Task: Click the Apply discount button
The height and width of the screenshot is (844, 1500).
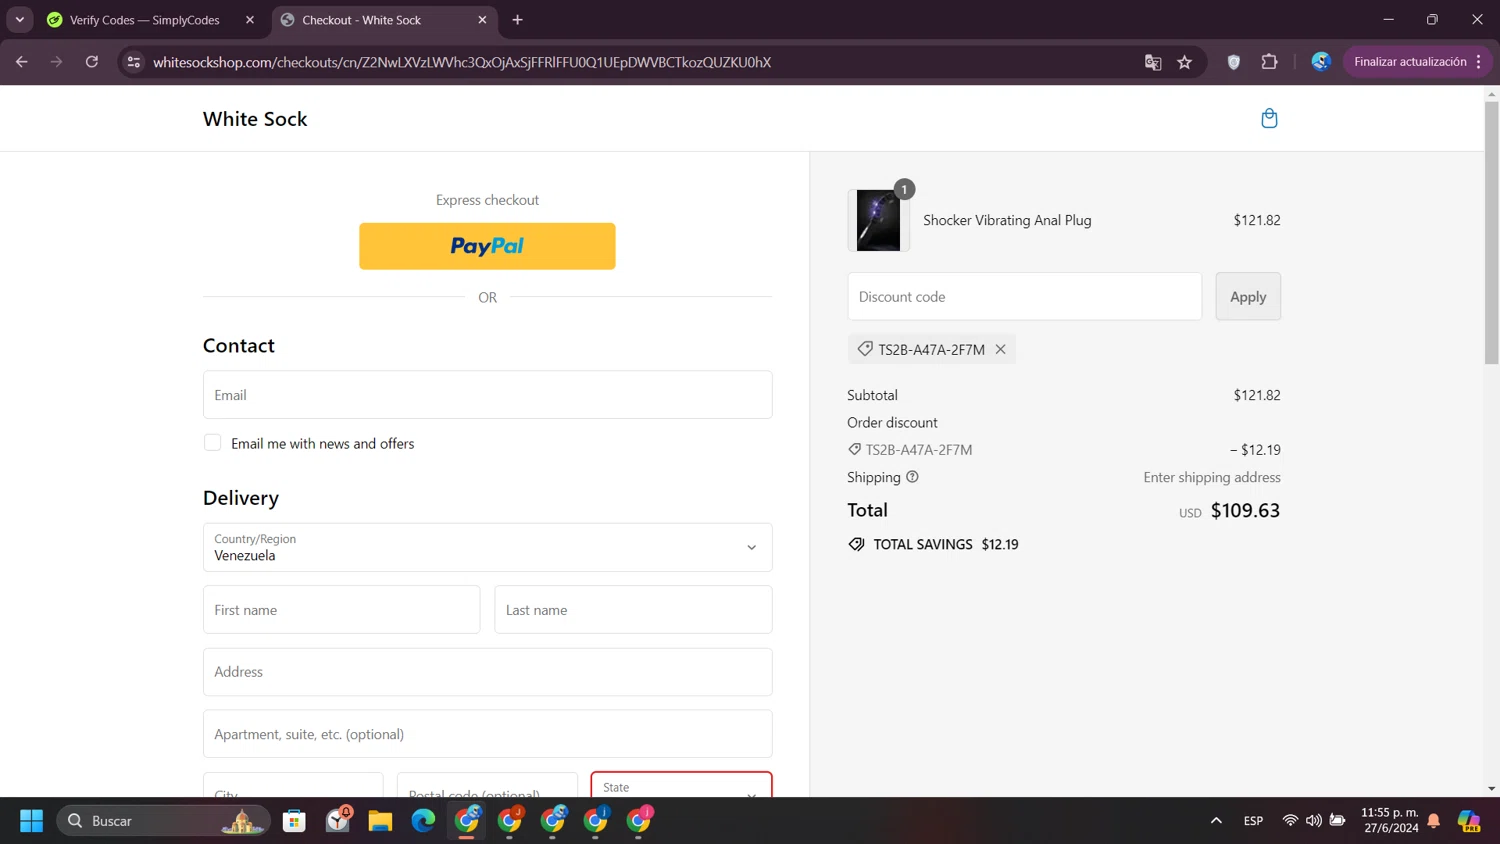Action: (x=1248, y=297)
